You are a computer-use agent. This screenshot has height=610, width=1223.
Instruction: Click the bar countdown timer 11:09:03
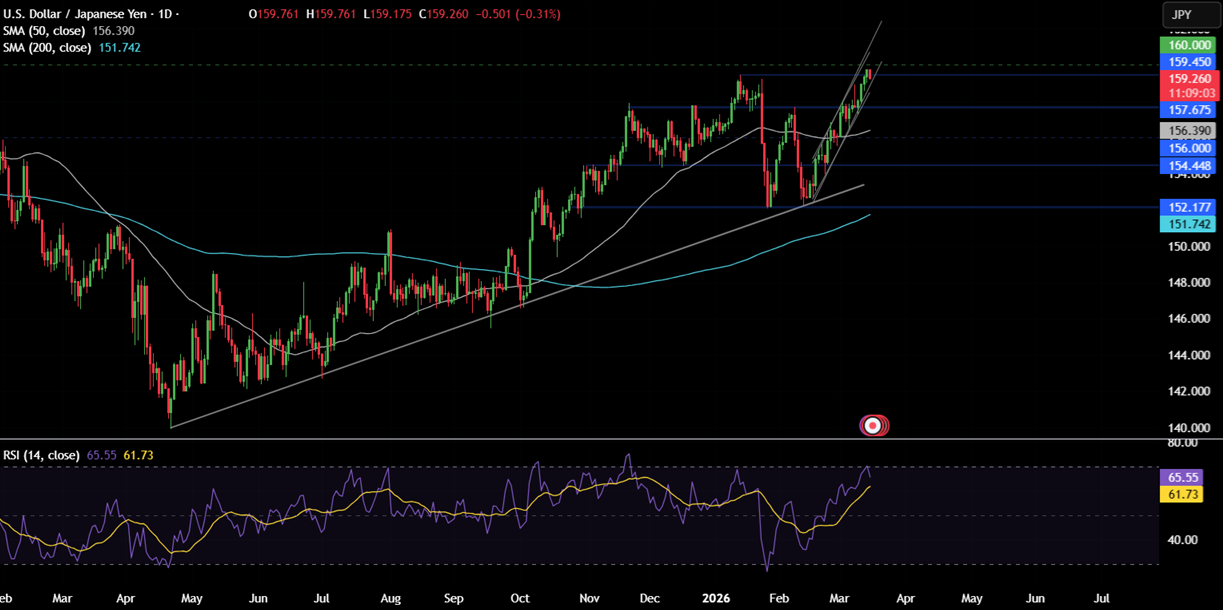coord(1188,91)
